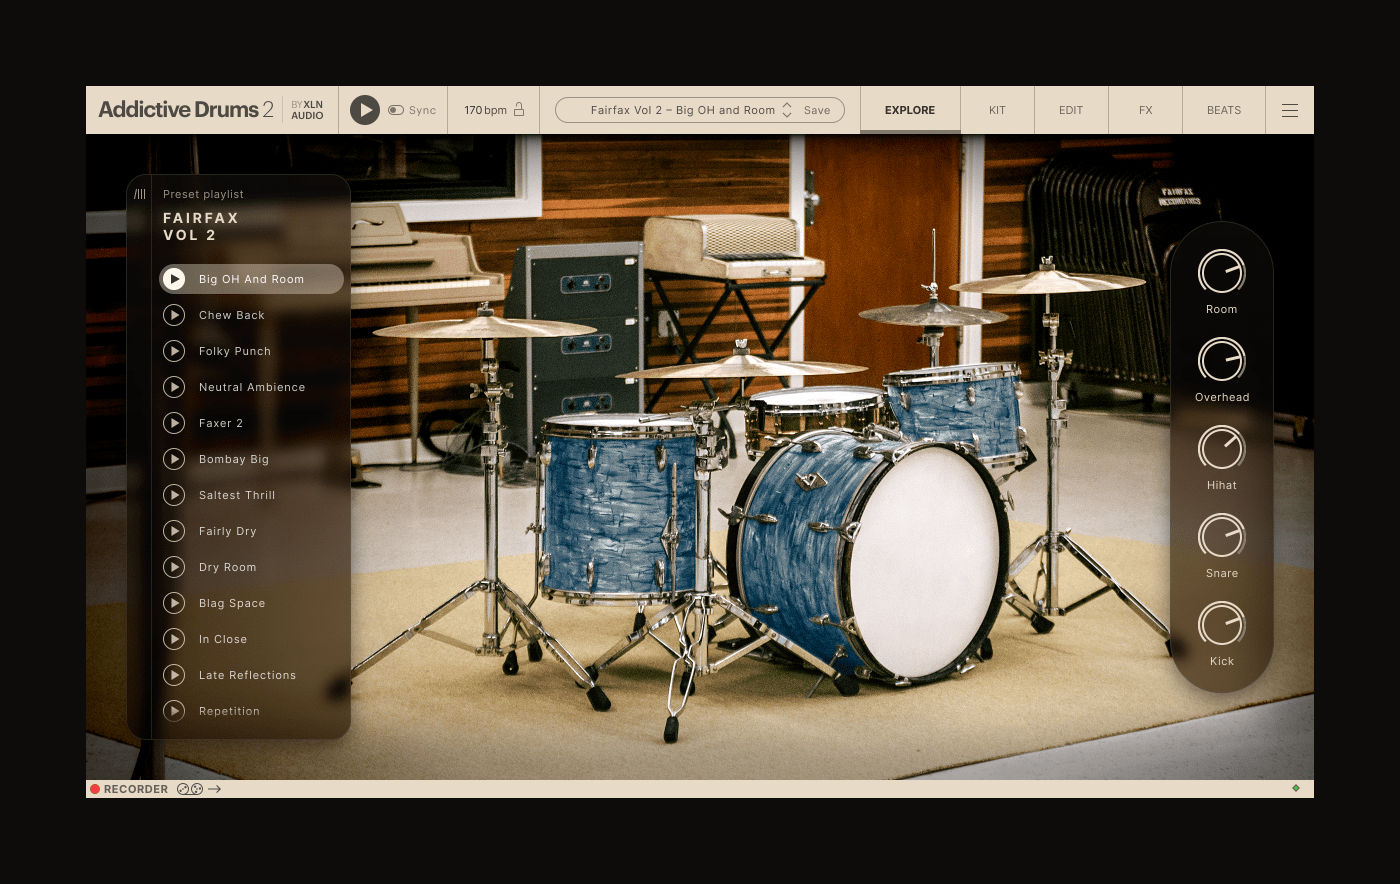Select the Folky Punch preset name

coord(235,351)
